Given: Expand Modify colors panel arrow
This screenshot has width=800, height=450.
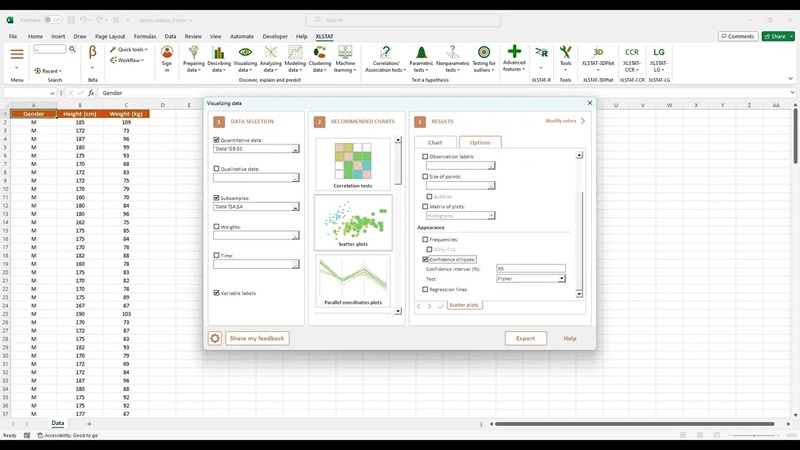Looking at the screenshot, I should coord(583,121).
